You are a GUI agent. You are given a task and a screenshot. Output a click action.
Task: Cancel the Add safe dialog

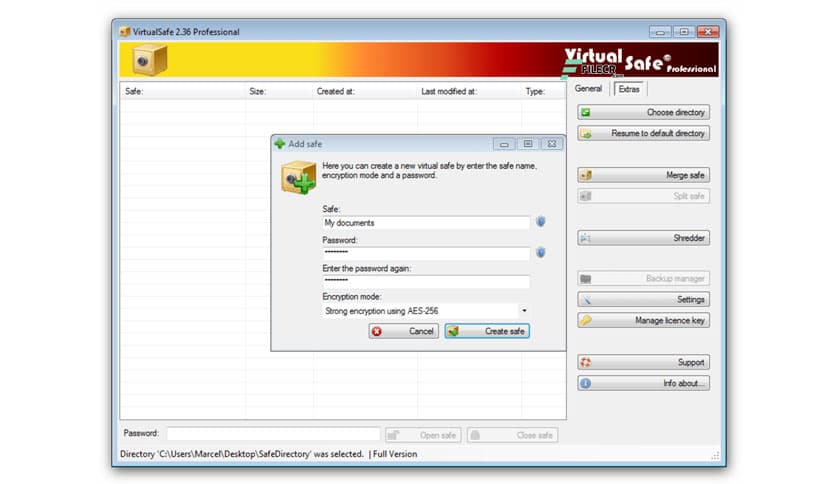coord(404,331)
